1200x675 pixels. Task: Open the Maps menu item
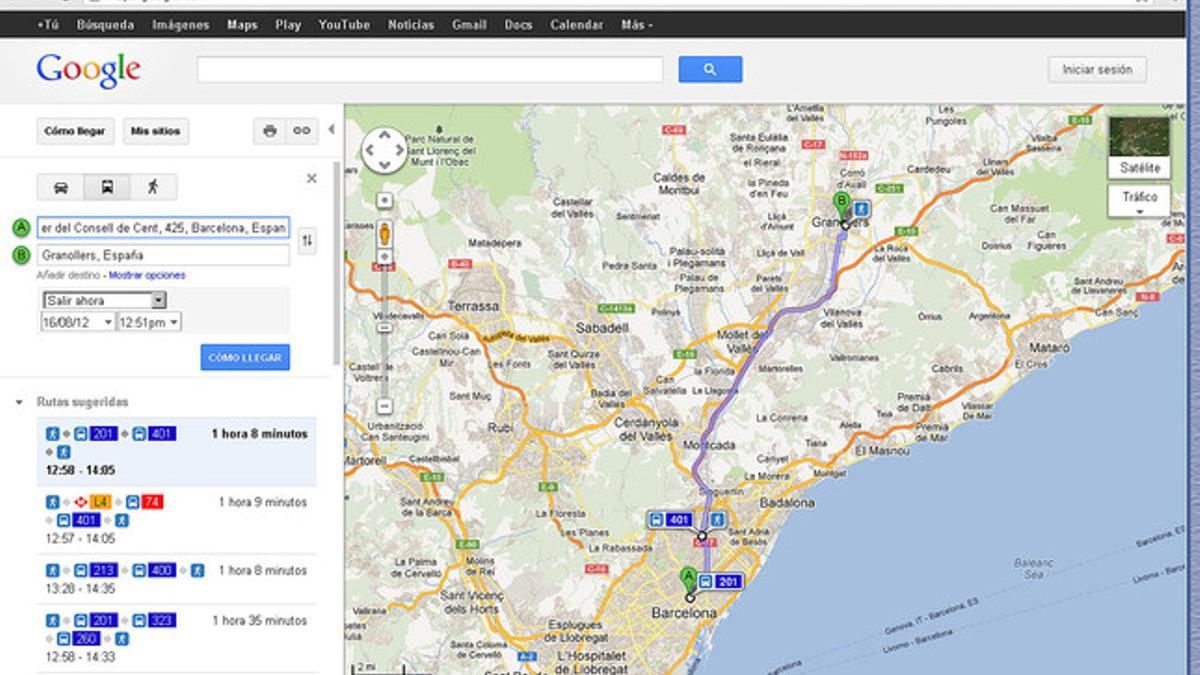pos(241,24)
